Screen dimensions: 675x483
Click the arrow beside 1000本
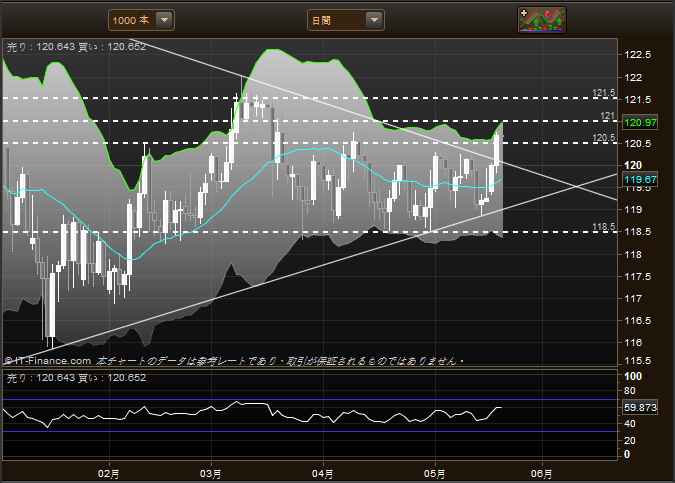[x=164, y=20]
